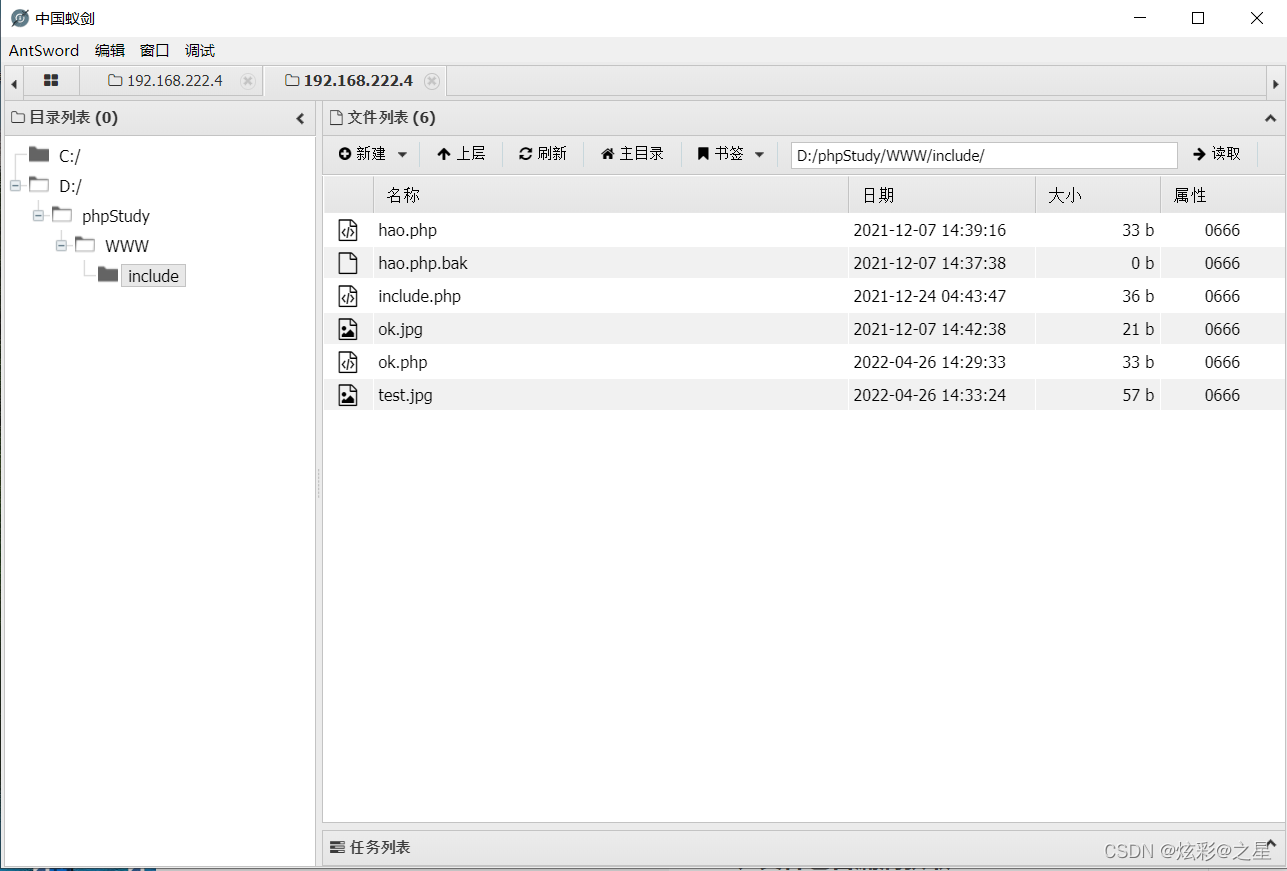Open the 新建 dropdown
Screen dimensions: 1287x871
pyautogui.click(x=372, y=154)
